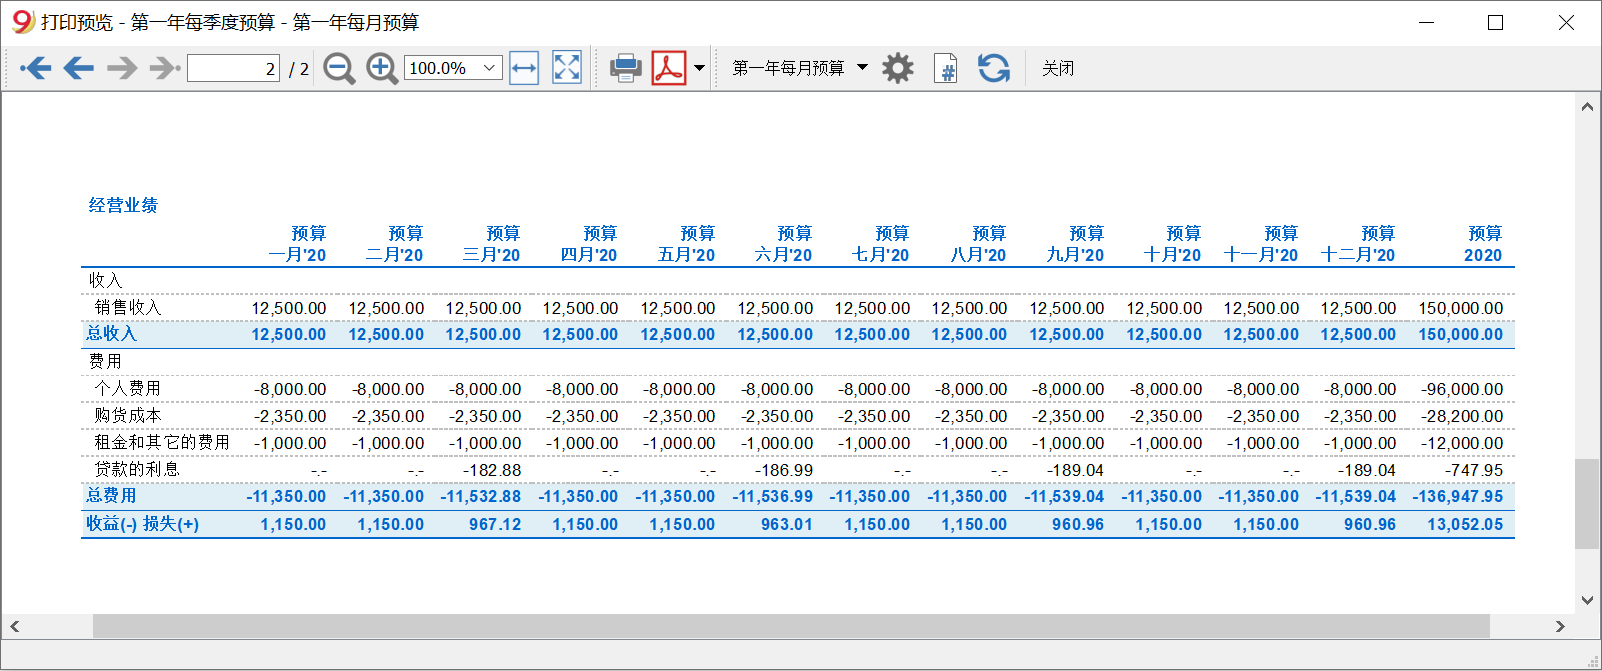The height and width of the screenshot is (671, 1602).
Task: Click the value 13,052.05
Action: click(x=1465, y=524)
